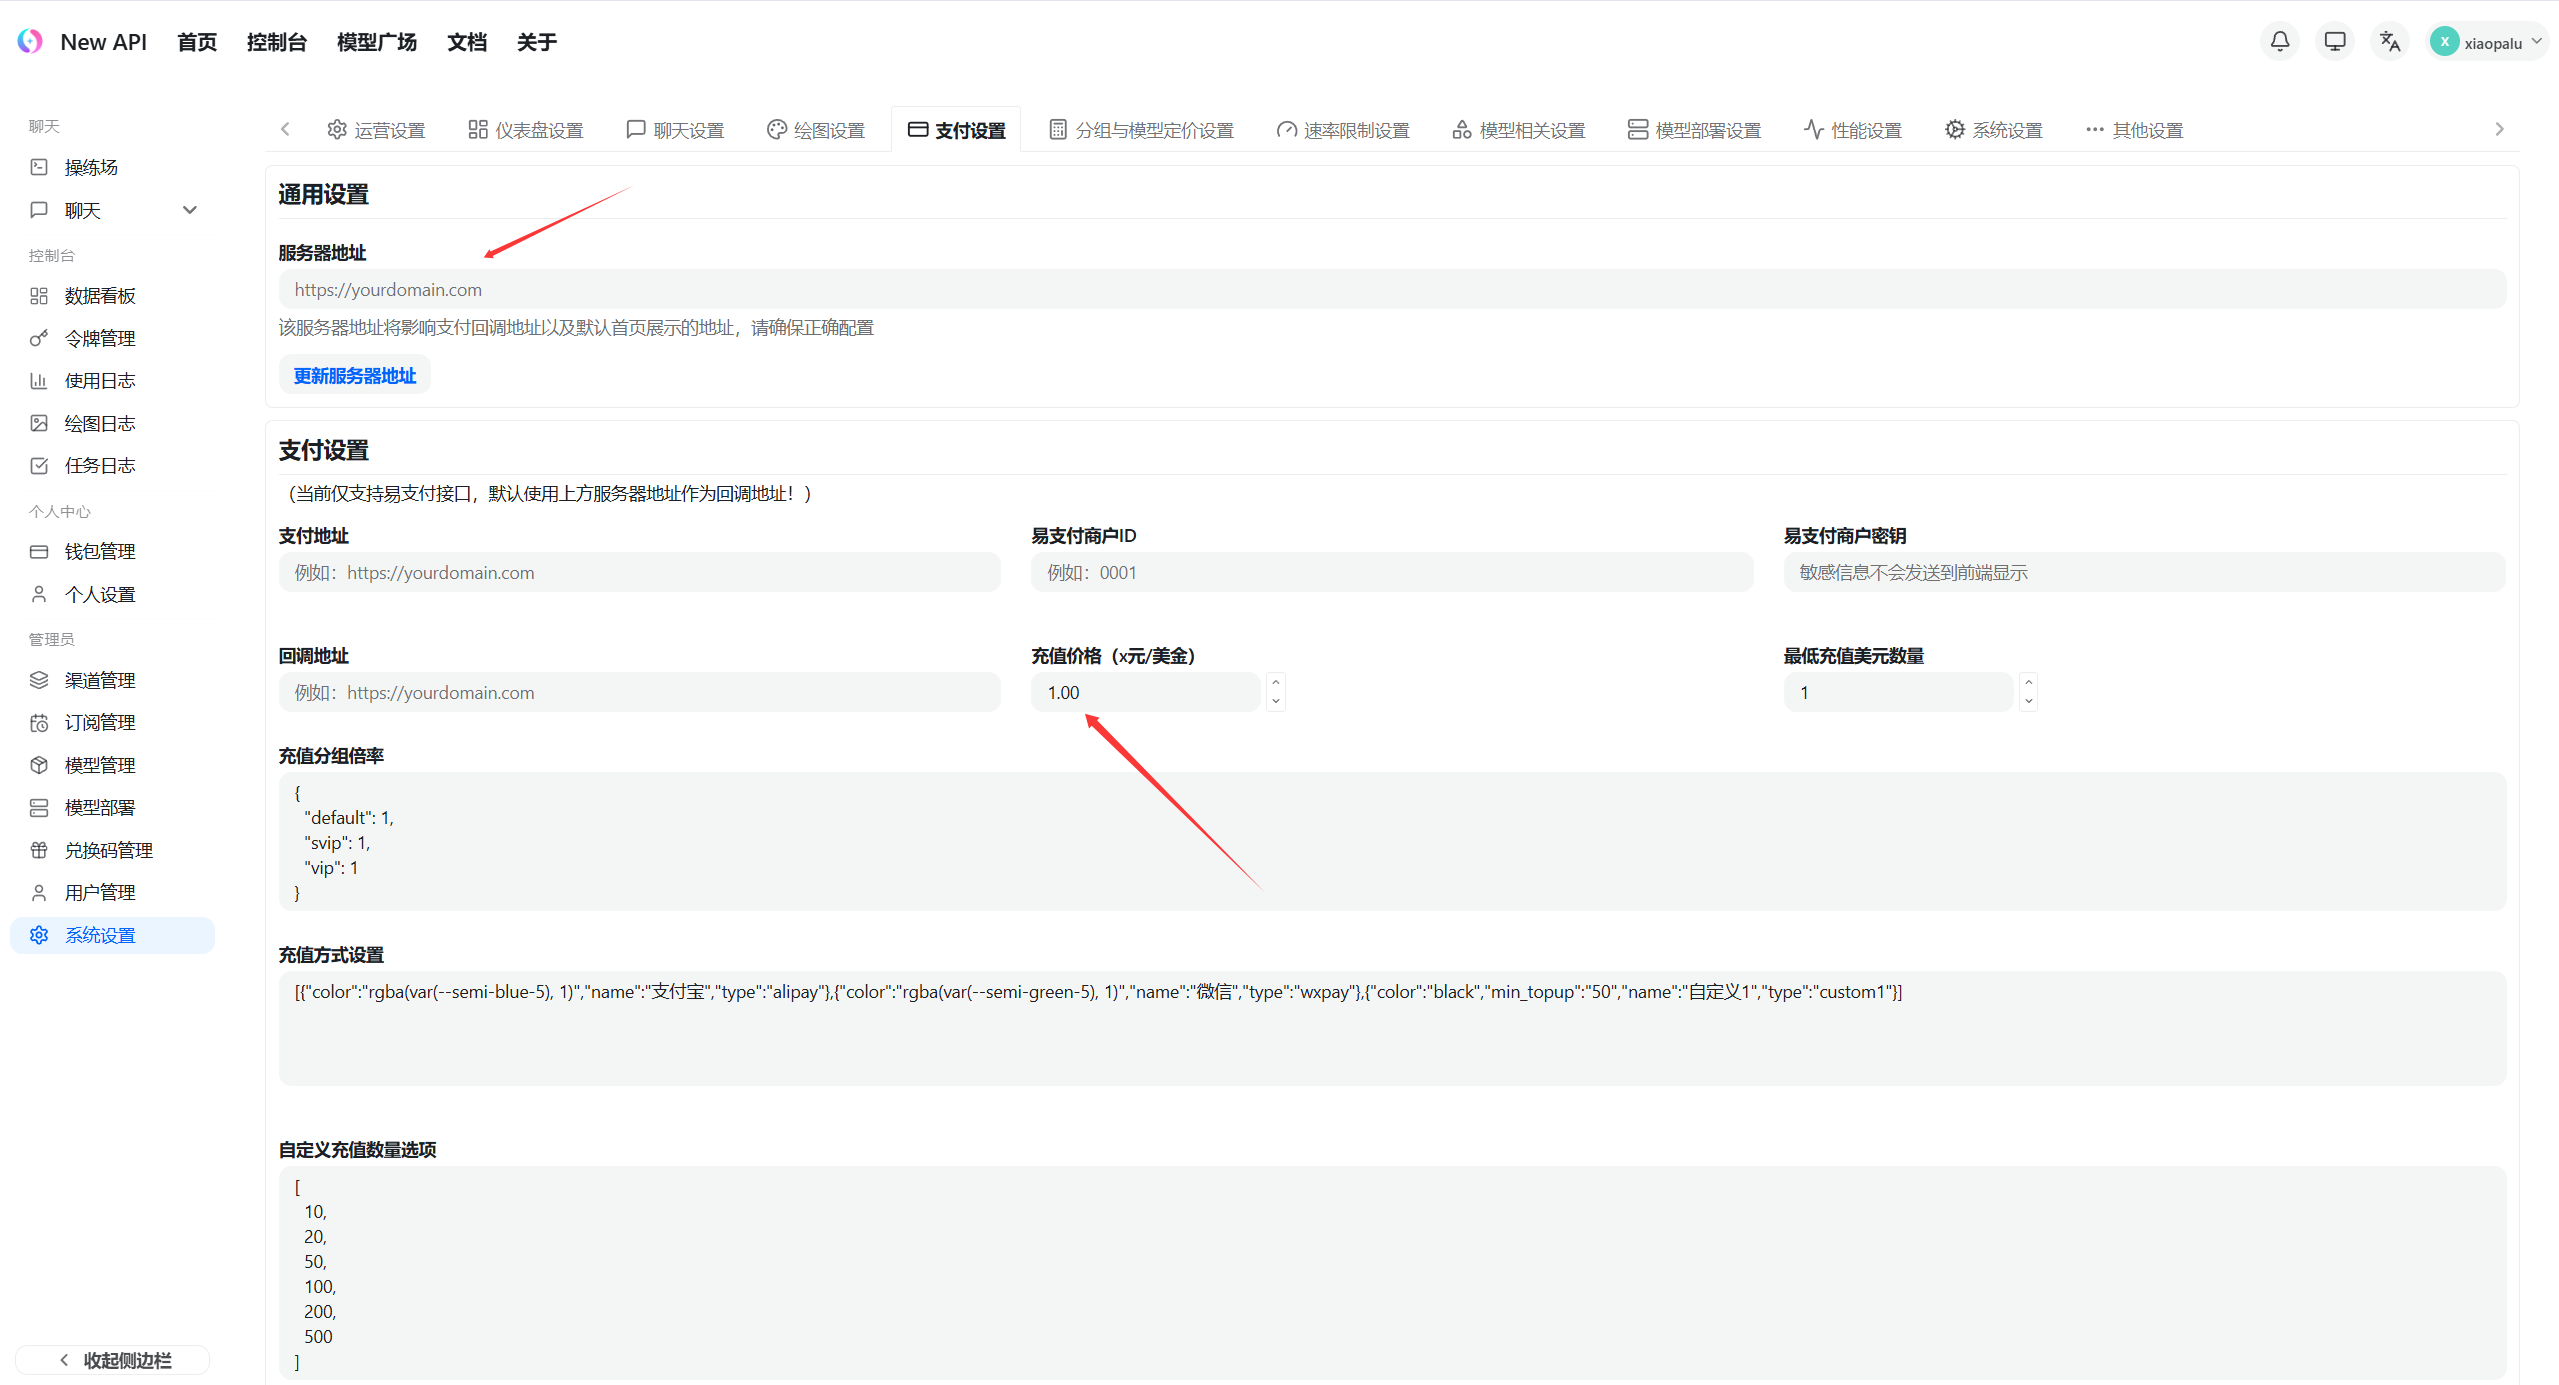Decrease 最低充值美元数量 with down arrow
Image resolution: width=2559 pixels, height=1385 pixels.
tap(2028, 702)
